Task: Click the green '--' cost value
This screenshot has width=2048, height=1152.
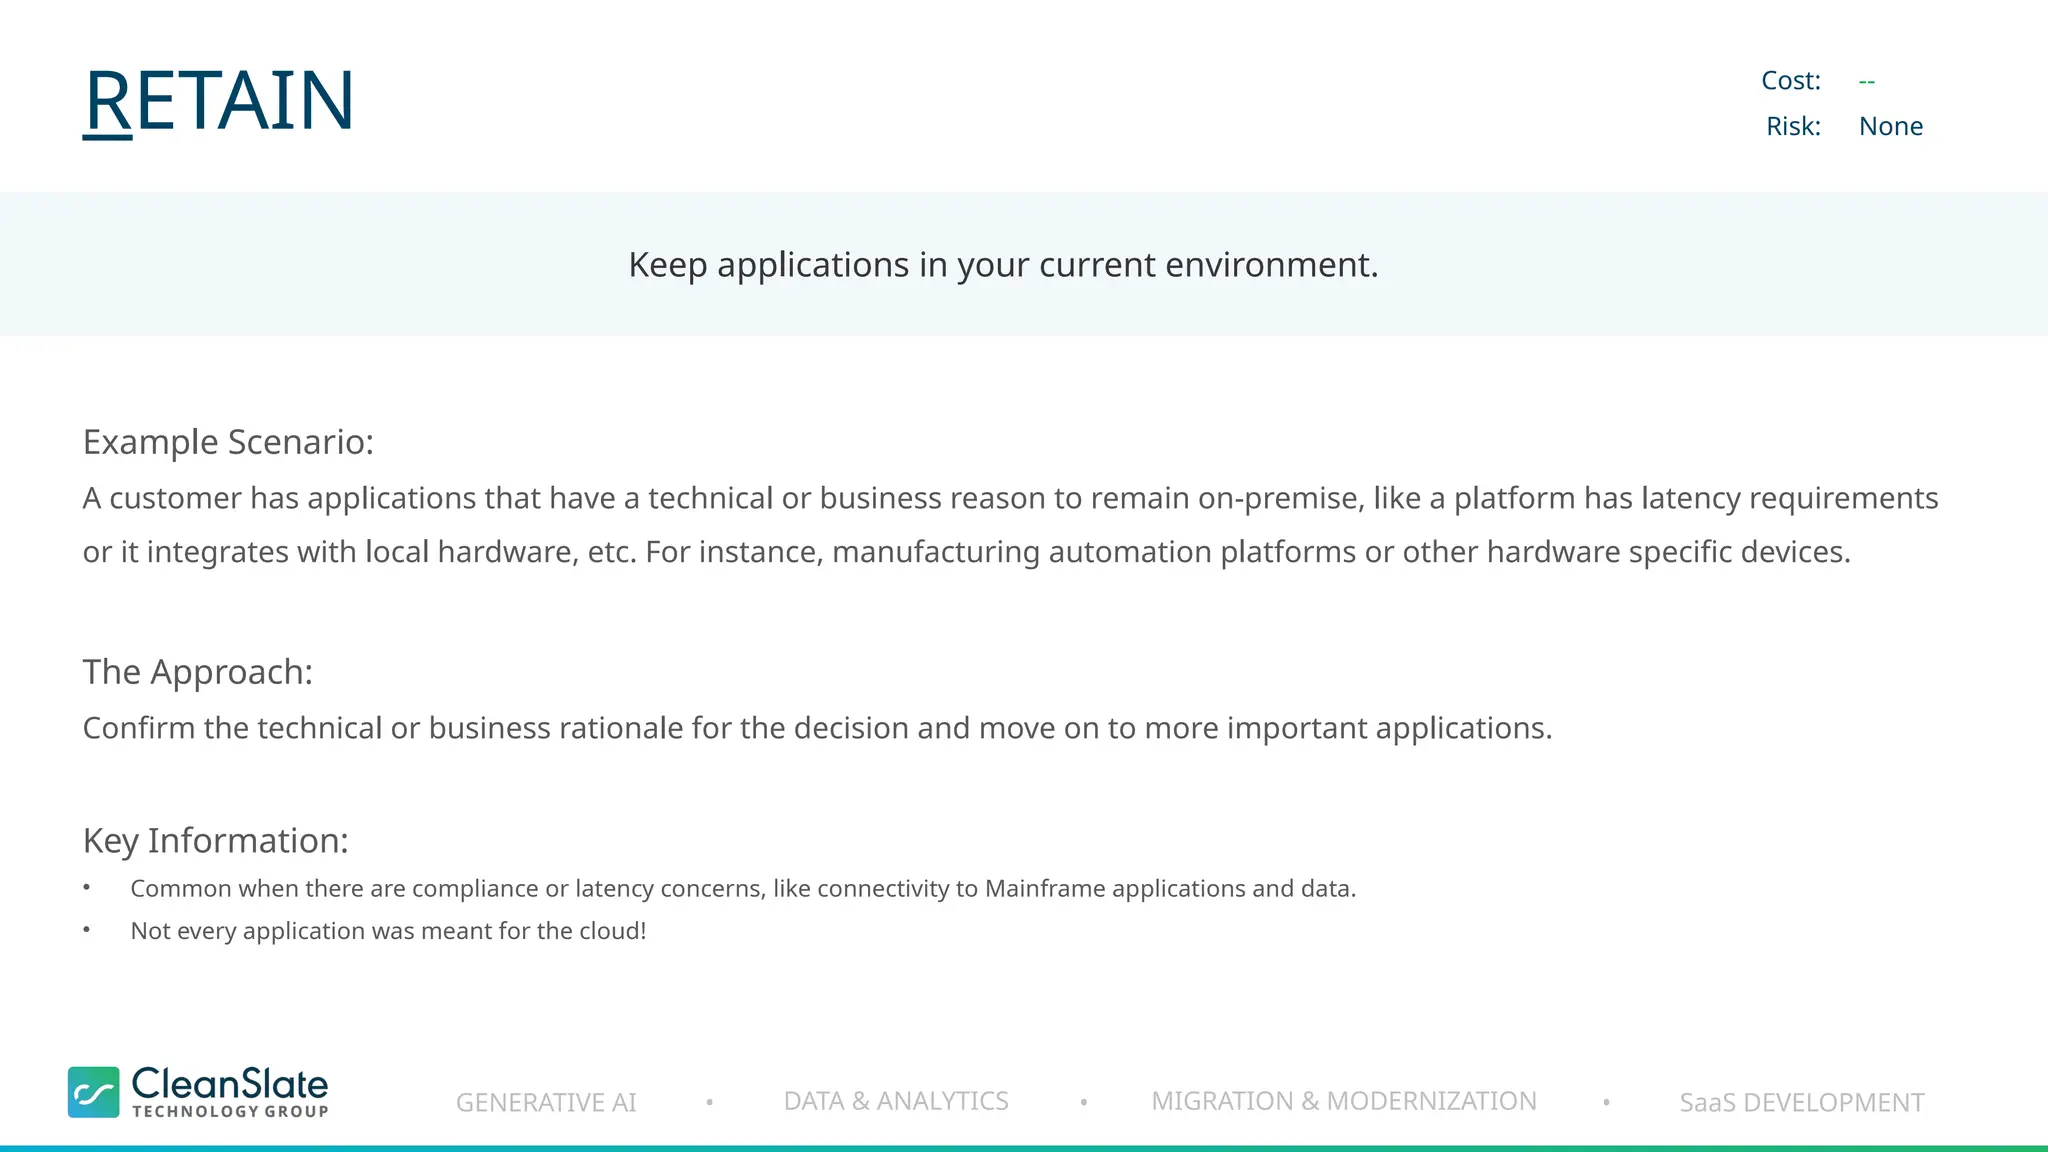Action: [x=1867, y=81]
